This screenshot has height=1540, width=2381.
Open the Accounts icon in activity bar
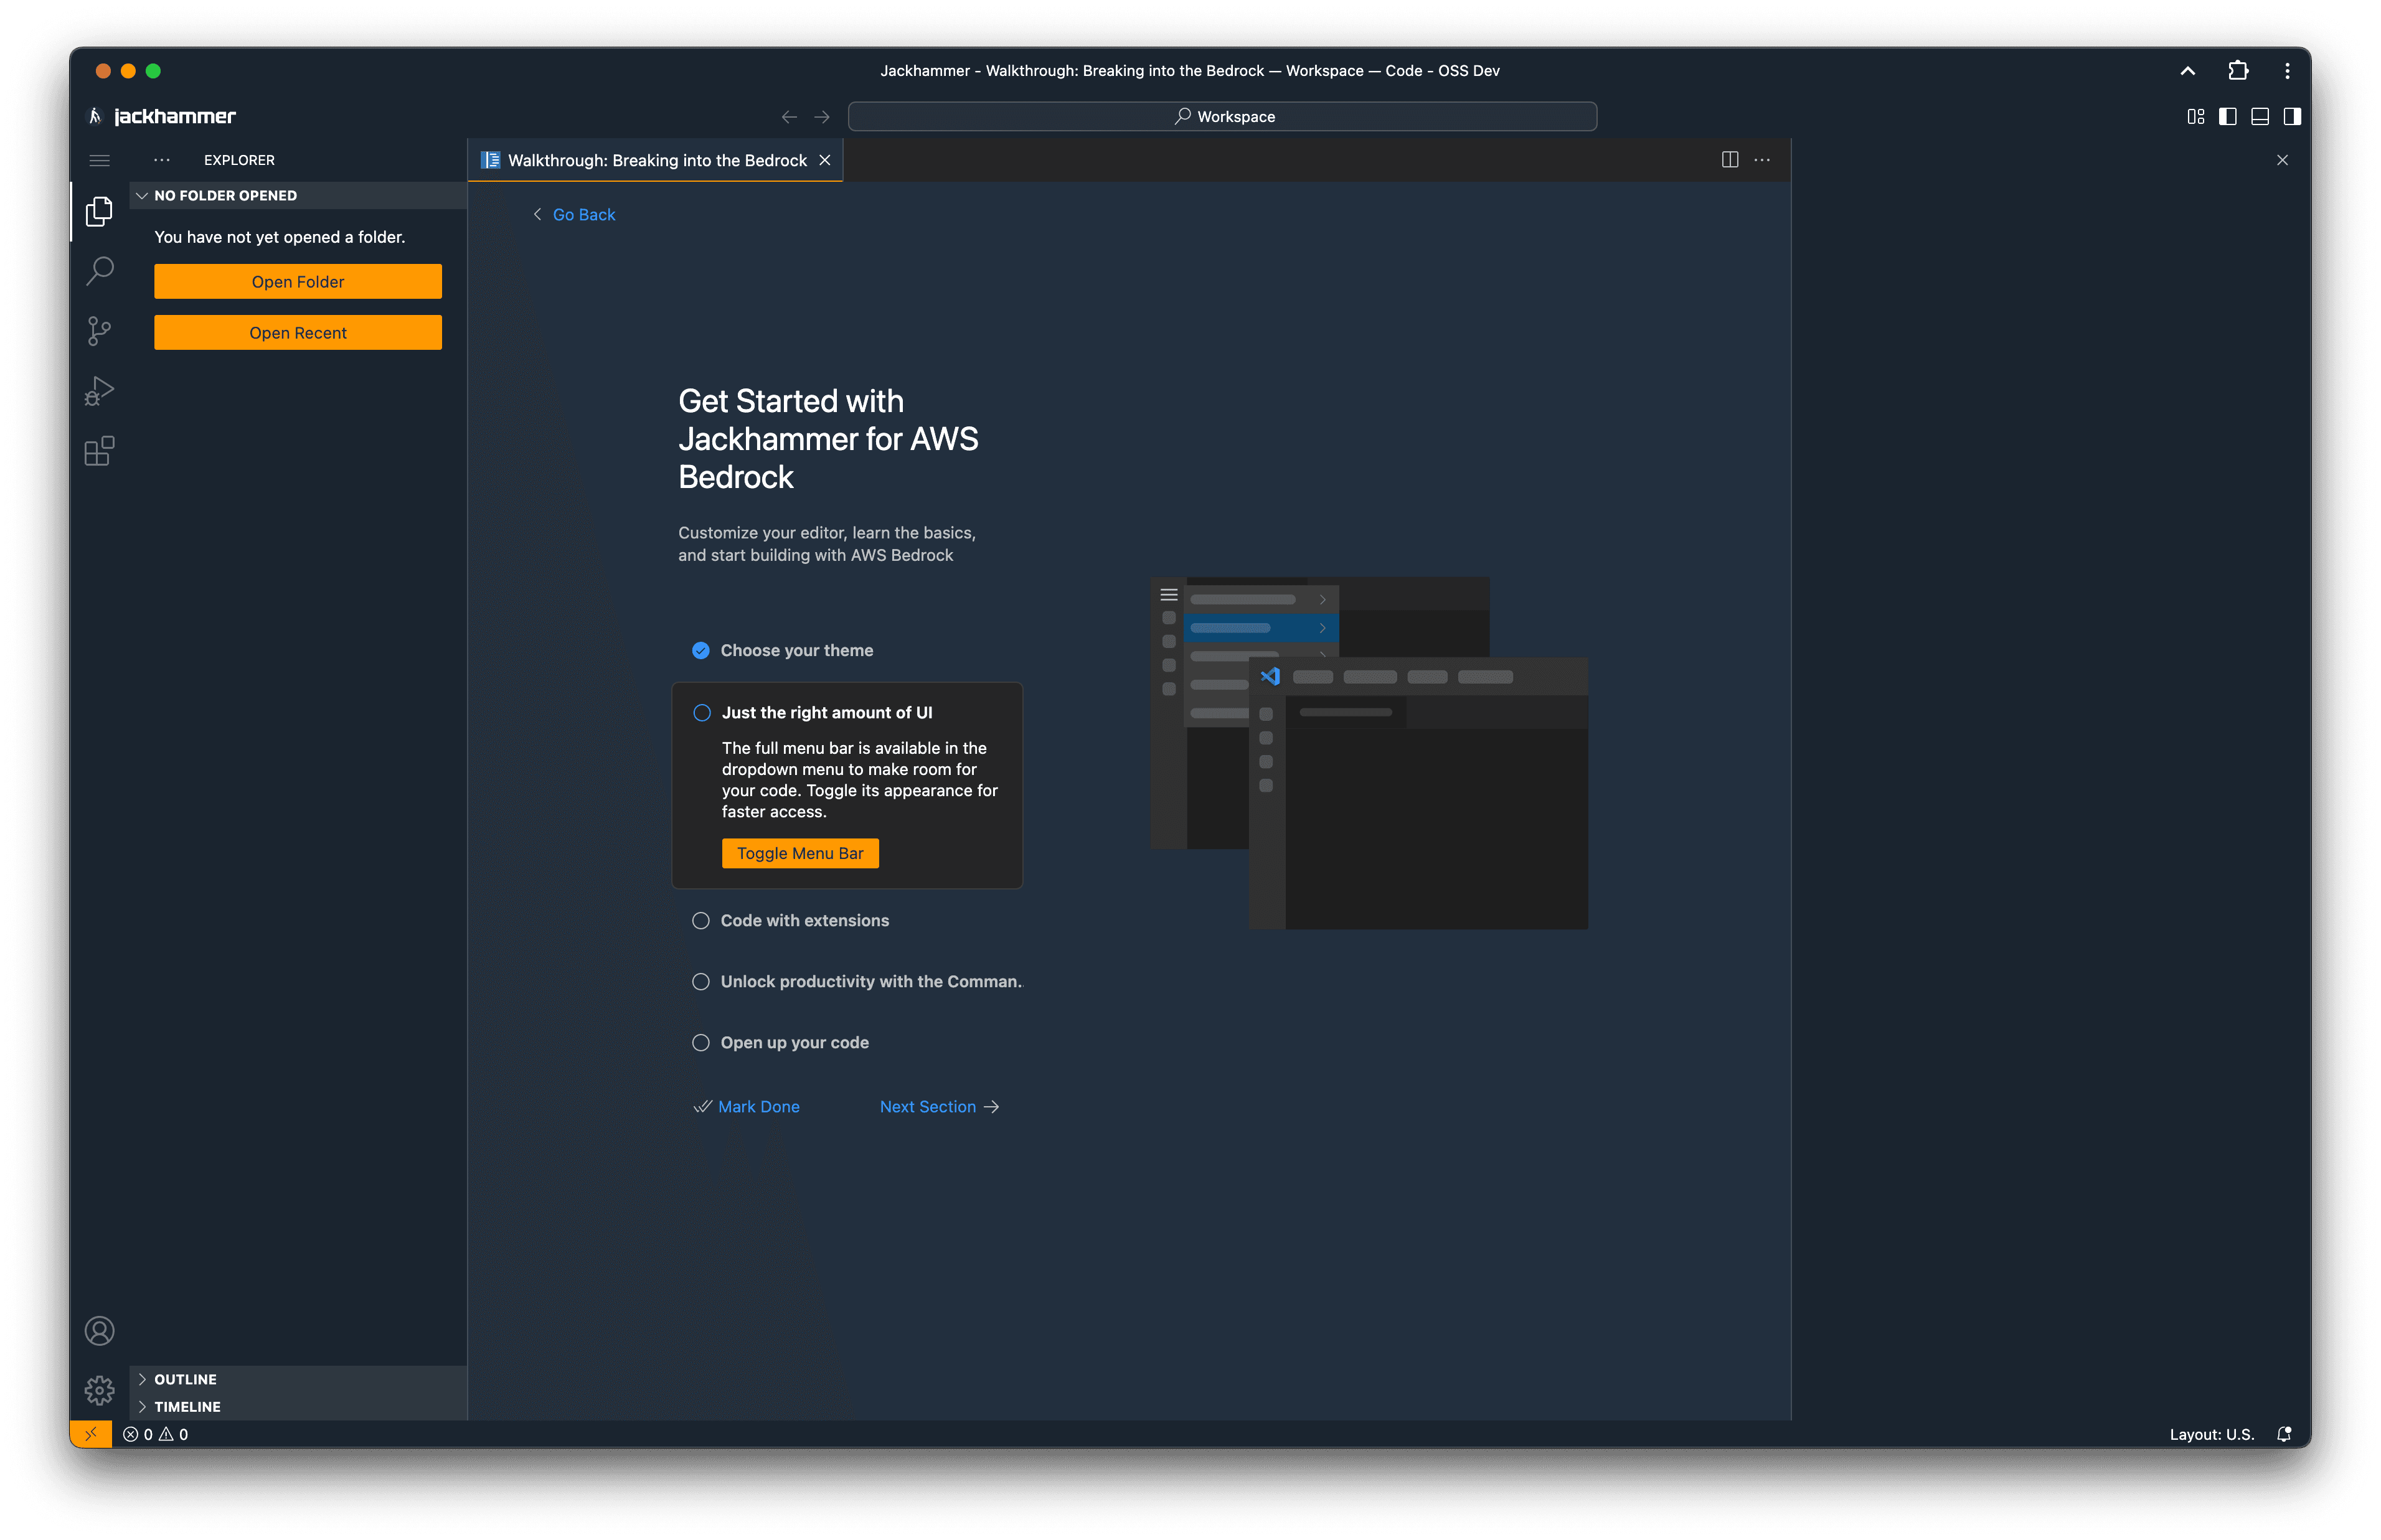pyautogui.click(x=99, y=1330)
